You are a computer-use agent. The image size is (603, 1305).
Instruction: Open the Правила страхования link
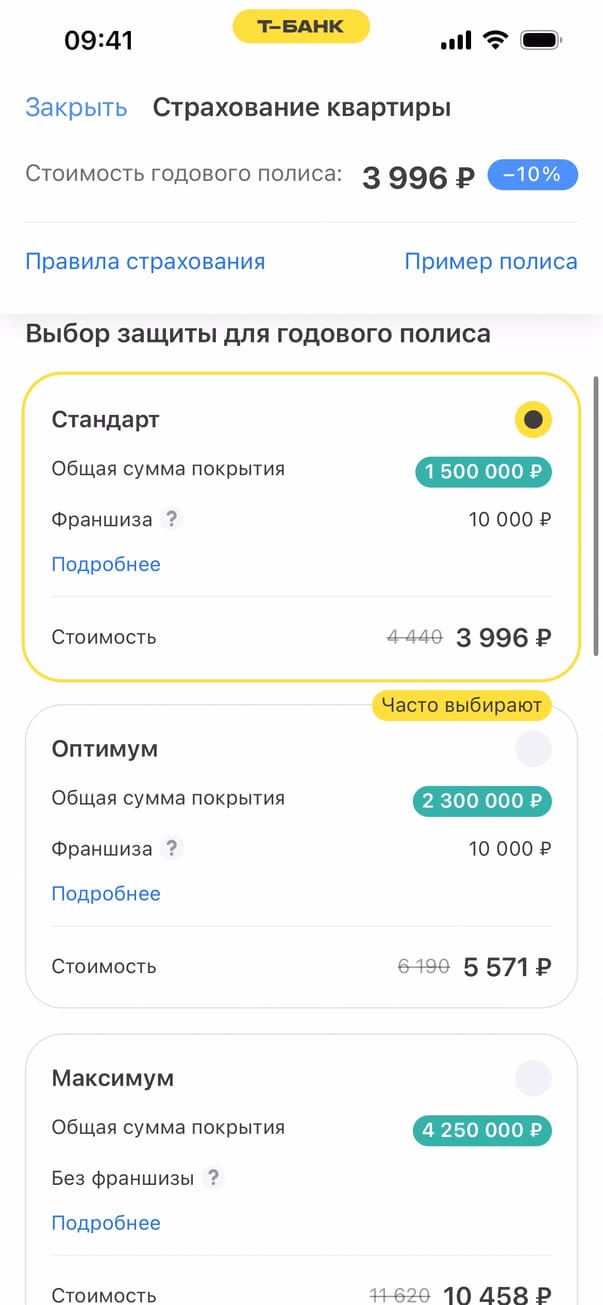point(145,262)
